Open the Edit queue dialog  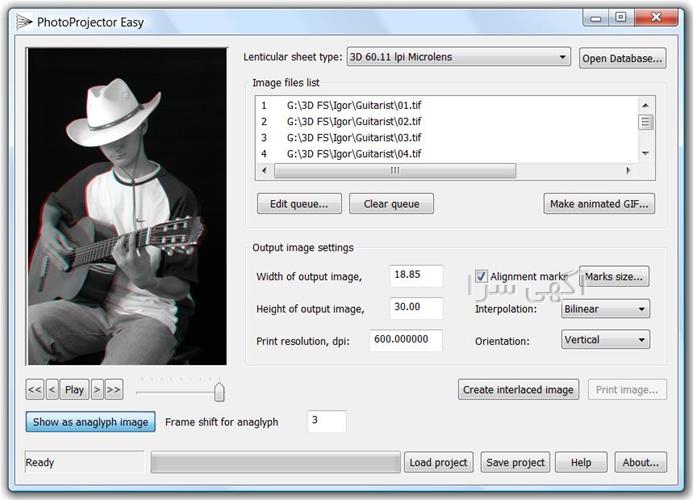(299, 204)
